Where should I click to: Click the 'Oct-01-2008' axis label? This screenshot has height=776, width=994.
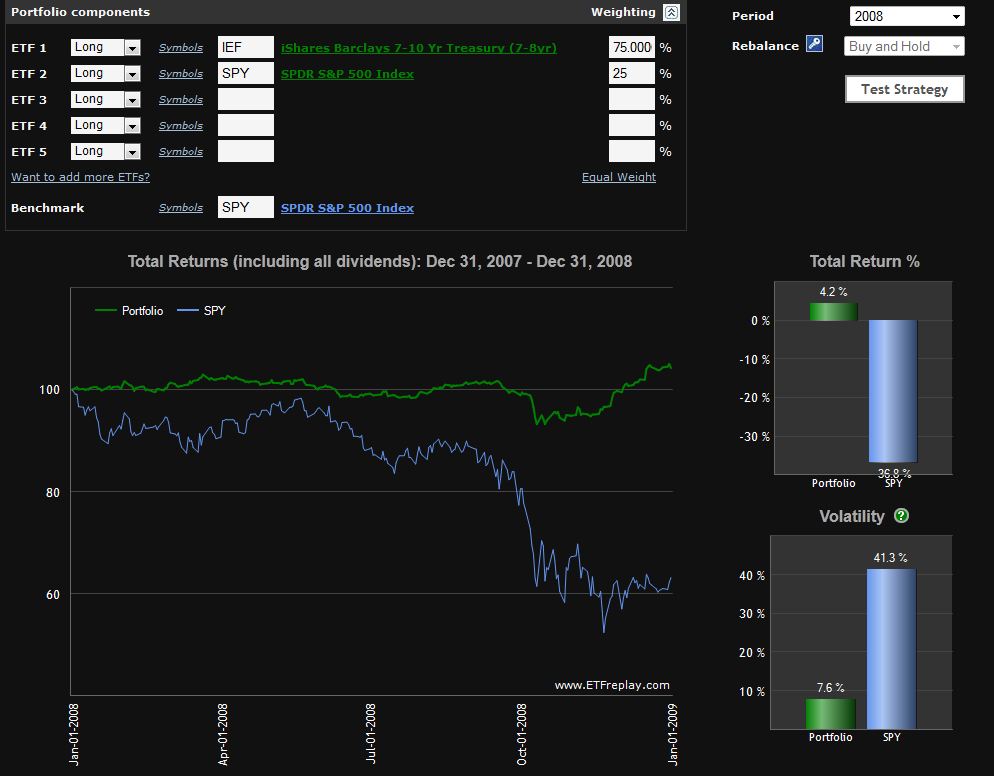522,734
